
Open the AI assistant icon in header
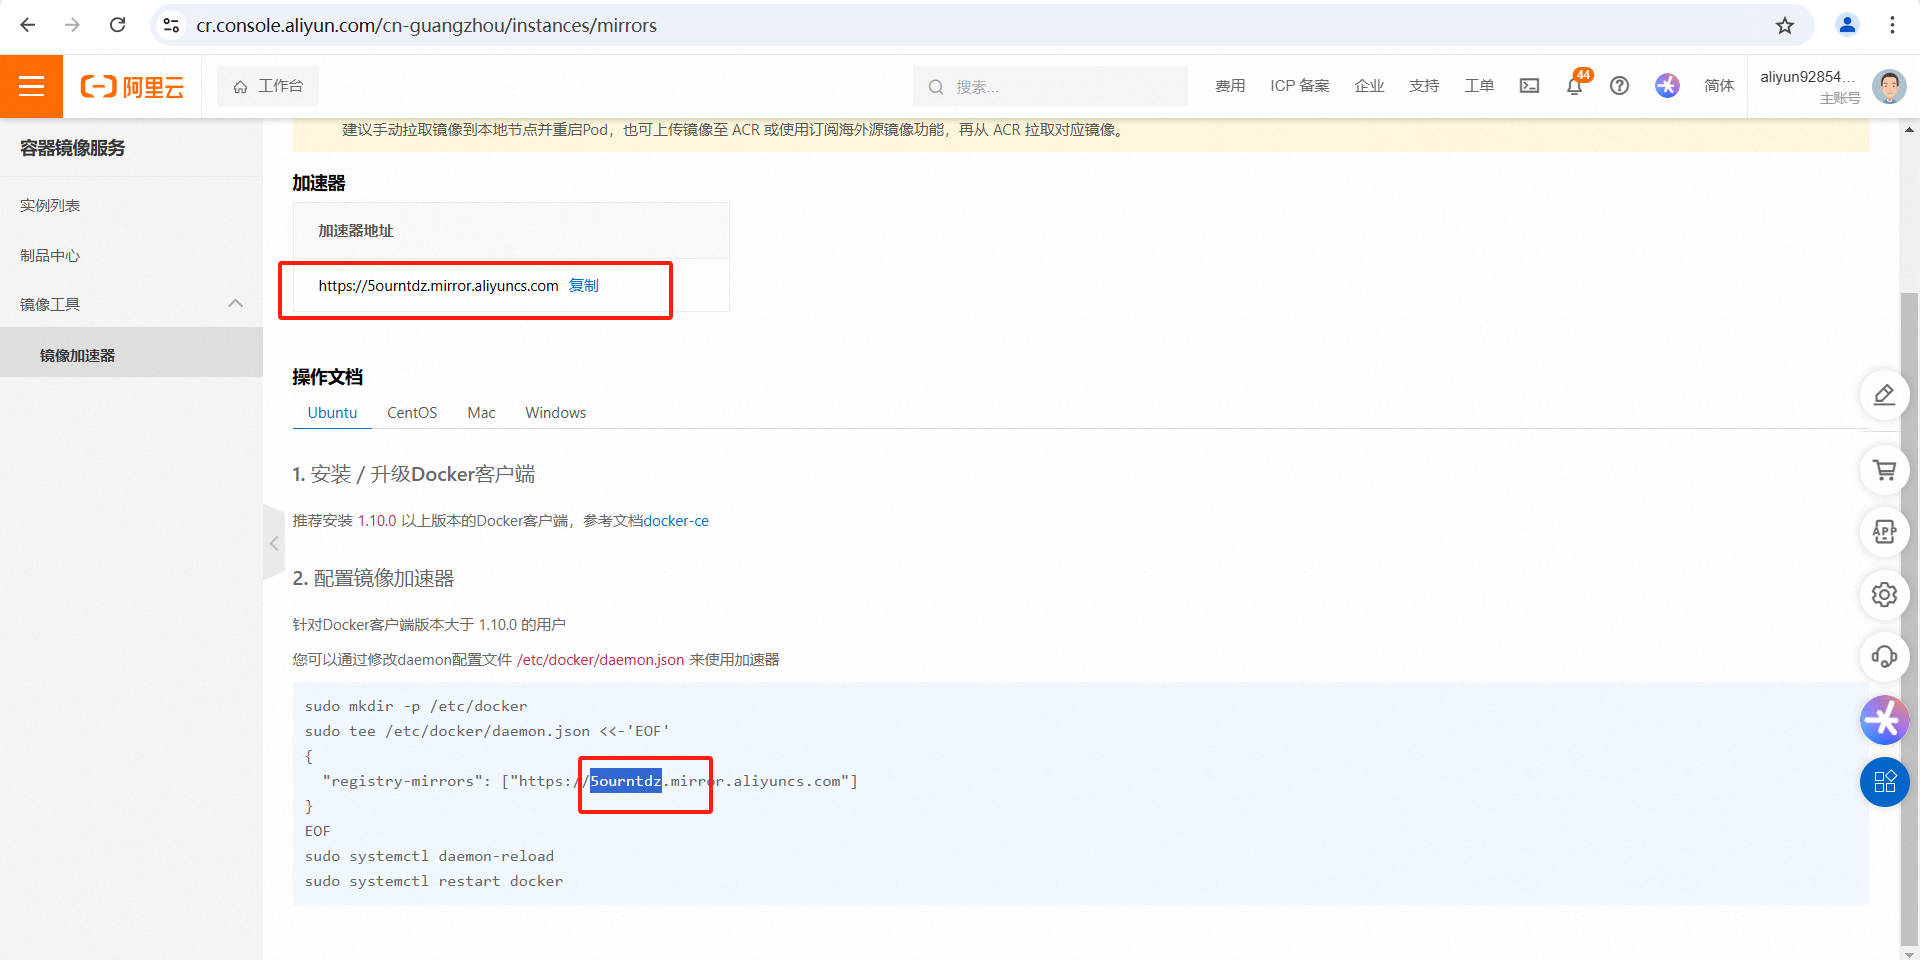(x=1667, y=86)
